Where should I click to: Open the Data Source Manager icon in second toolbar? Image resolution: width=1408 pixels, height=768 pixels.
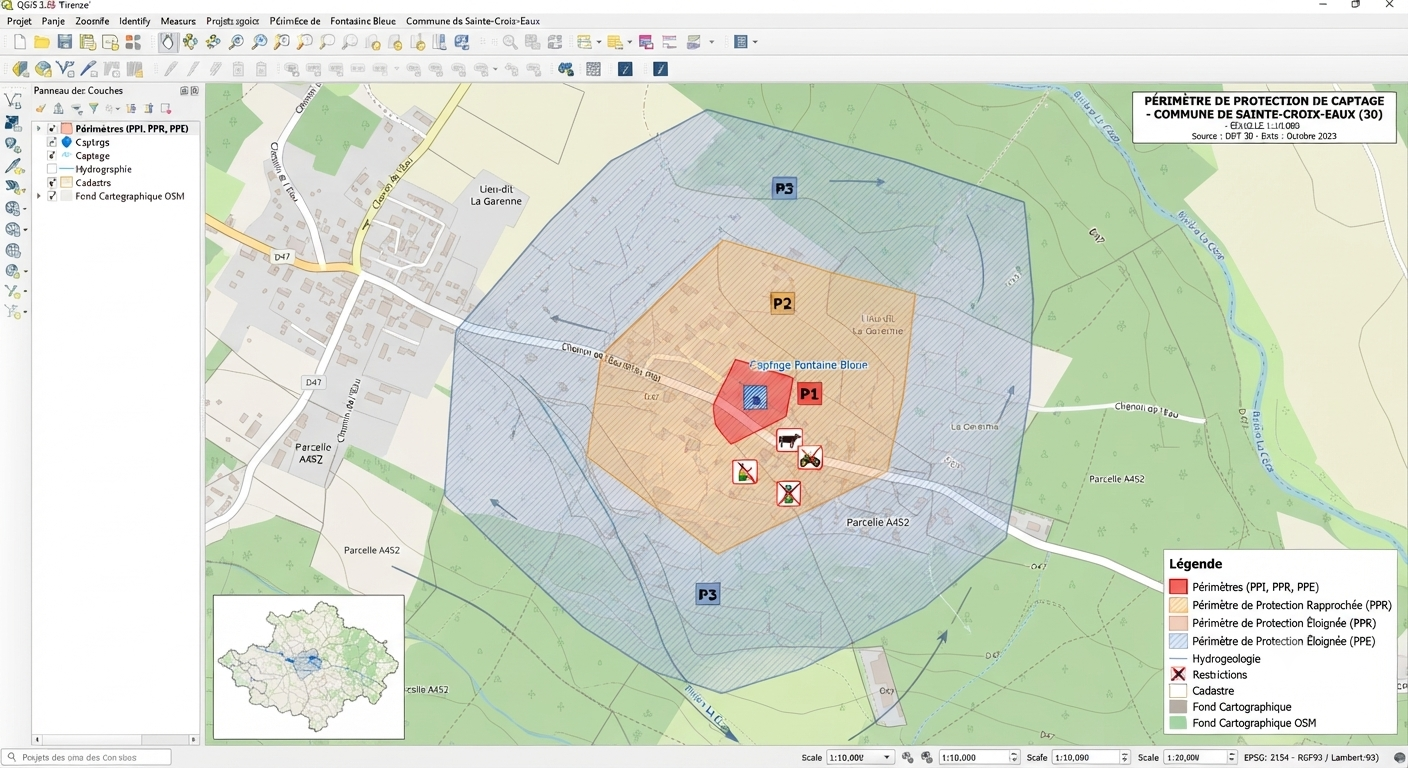20,69
